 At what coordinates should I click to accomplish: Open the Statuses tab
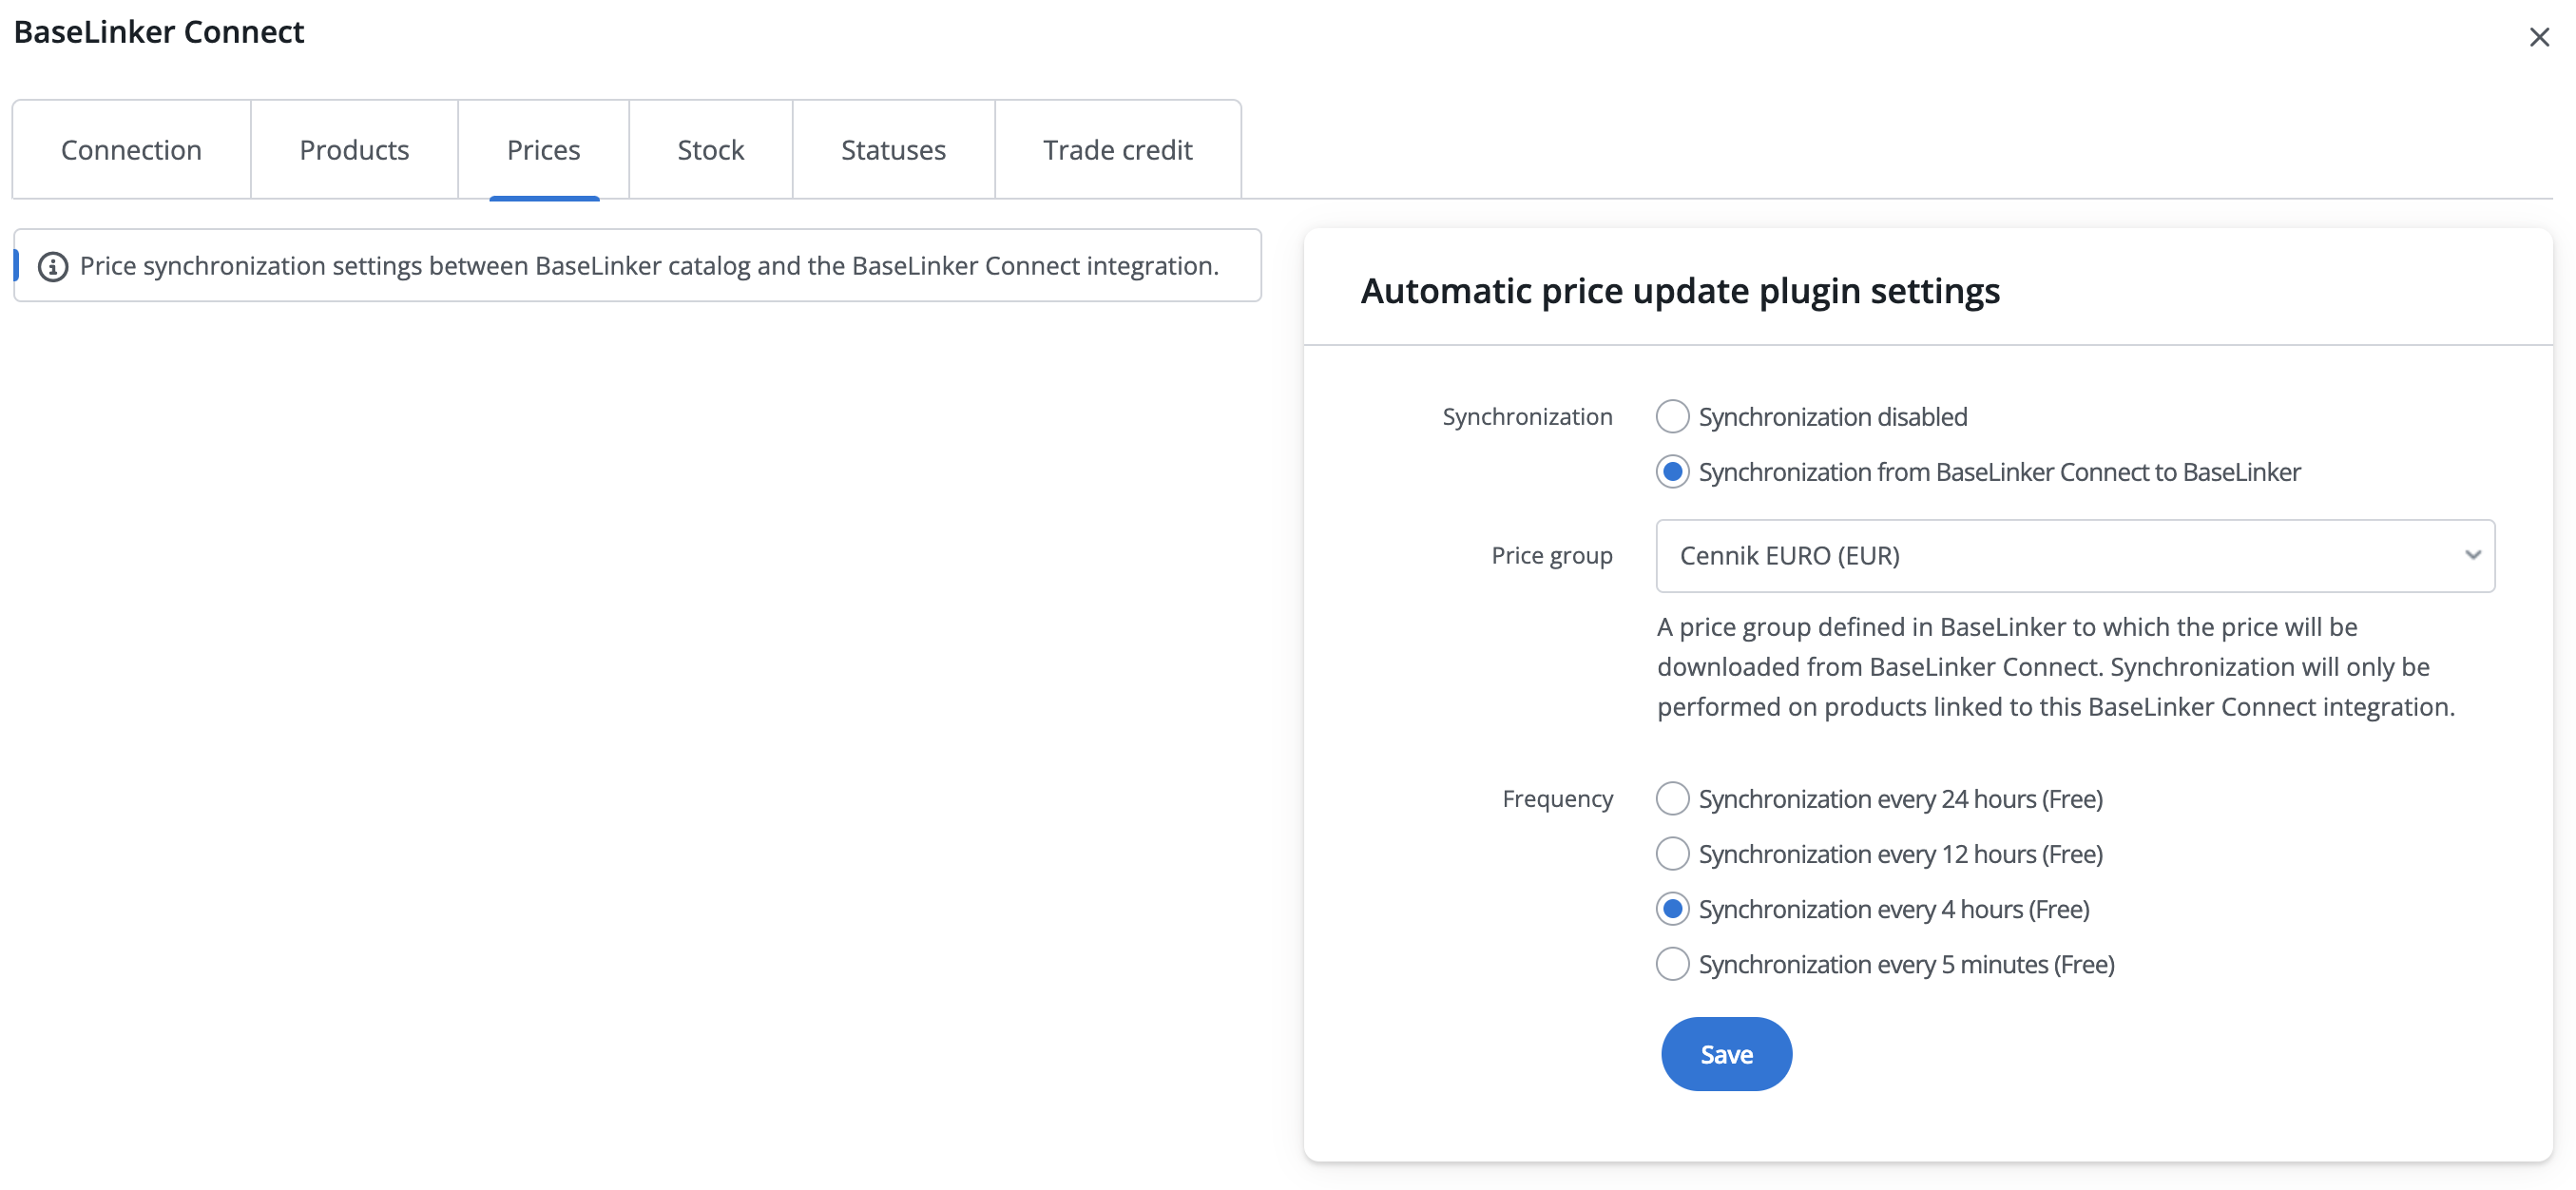click(893, 150)
